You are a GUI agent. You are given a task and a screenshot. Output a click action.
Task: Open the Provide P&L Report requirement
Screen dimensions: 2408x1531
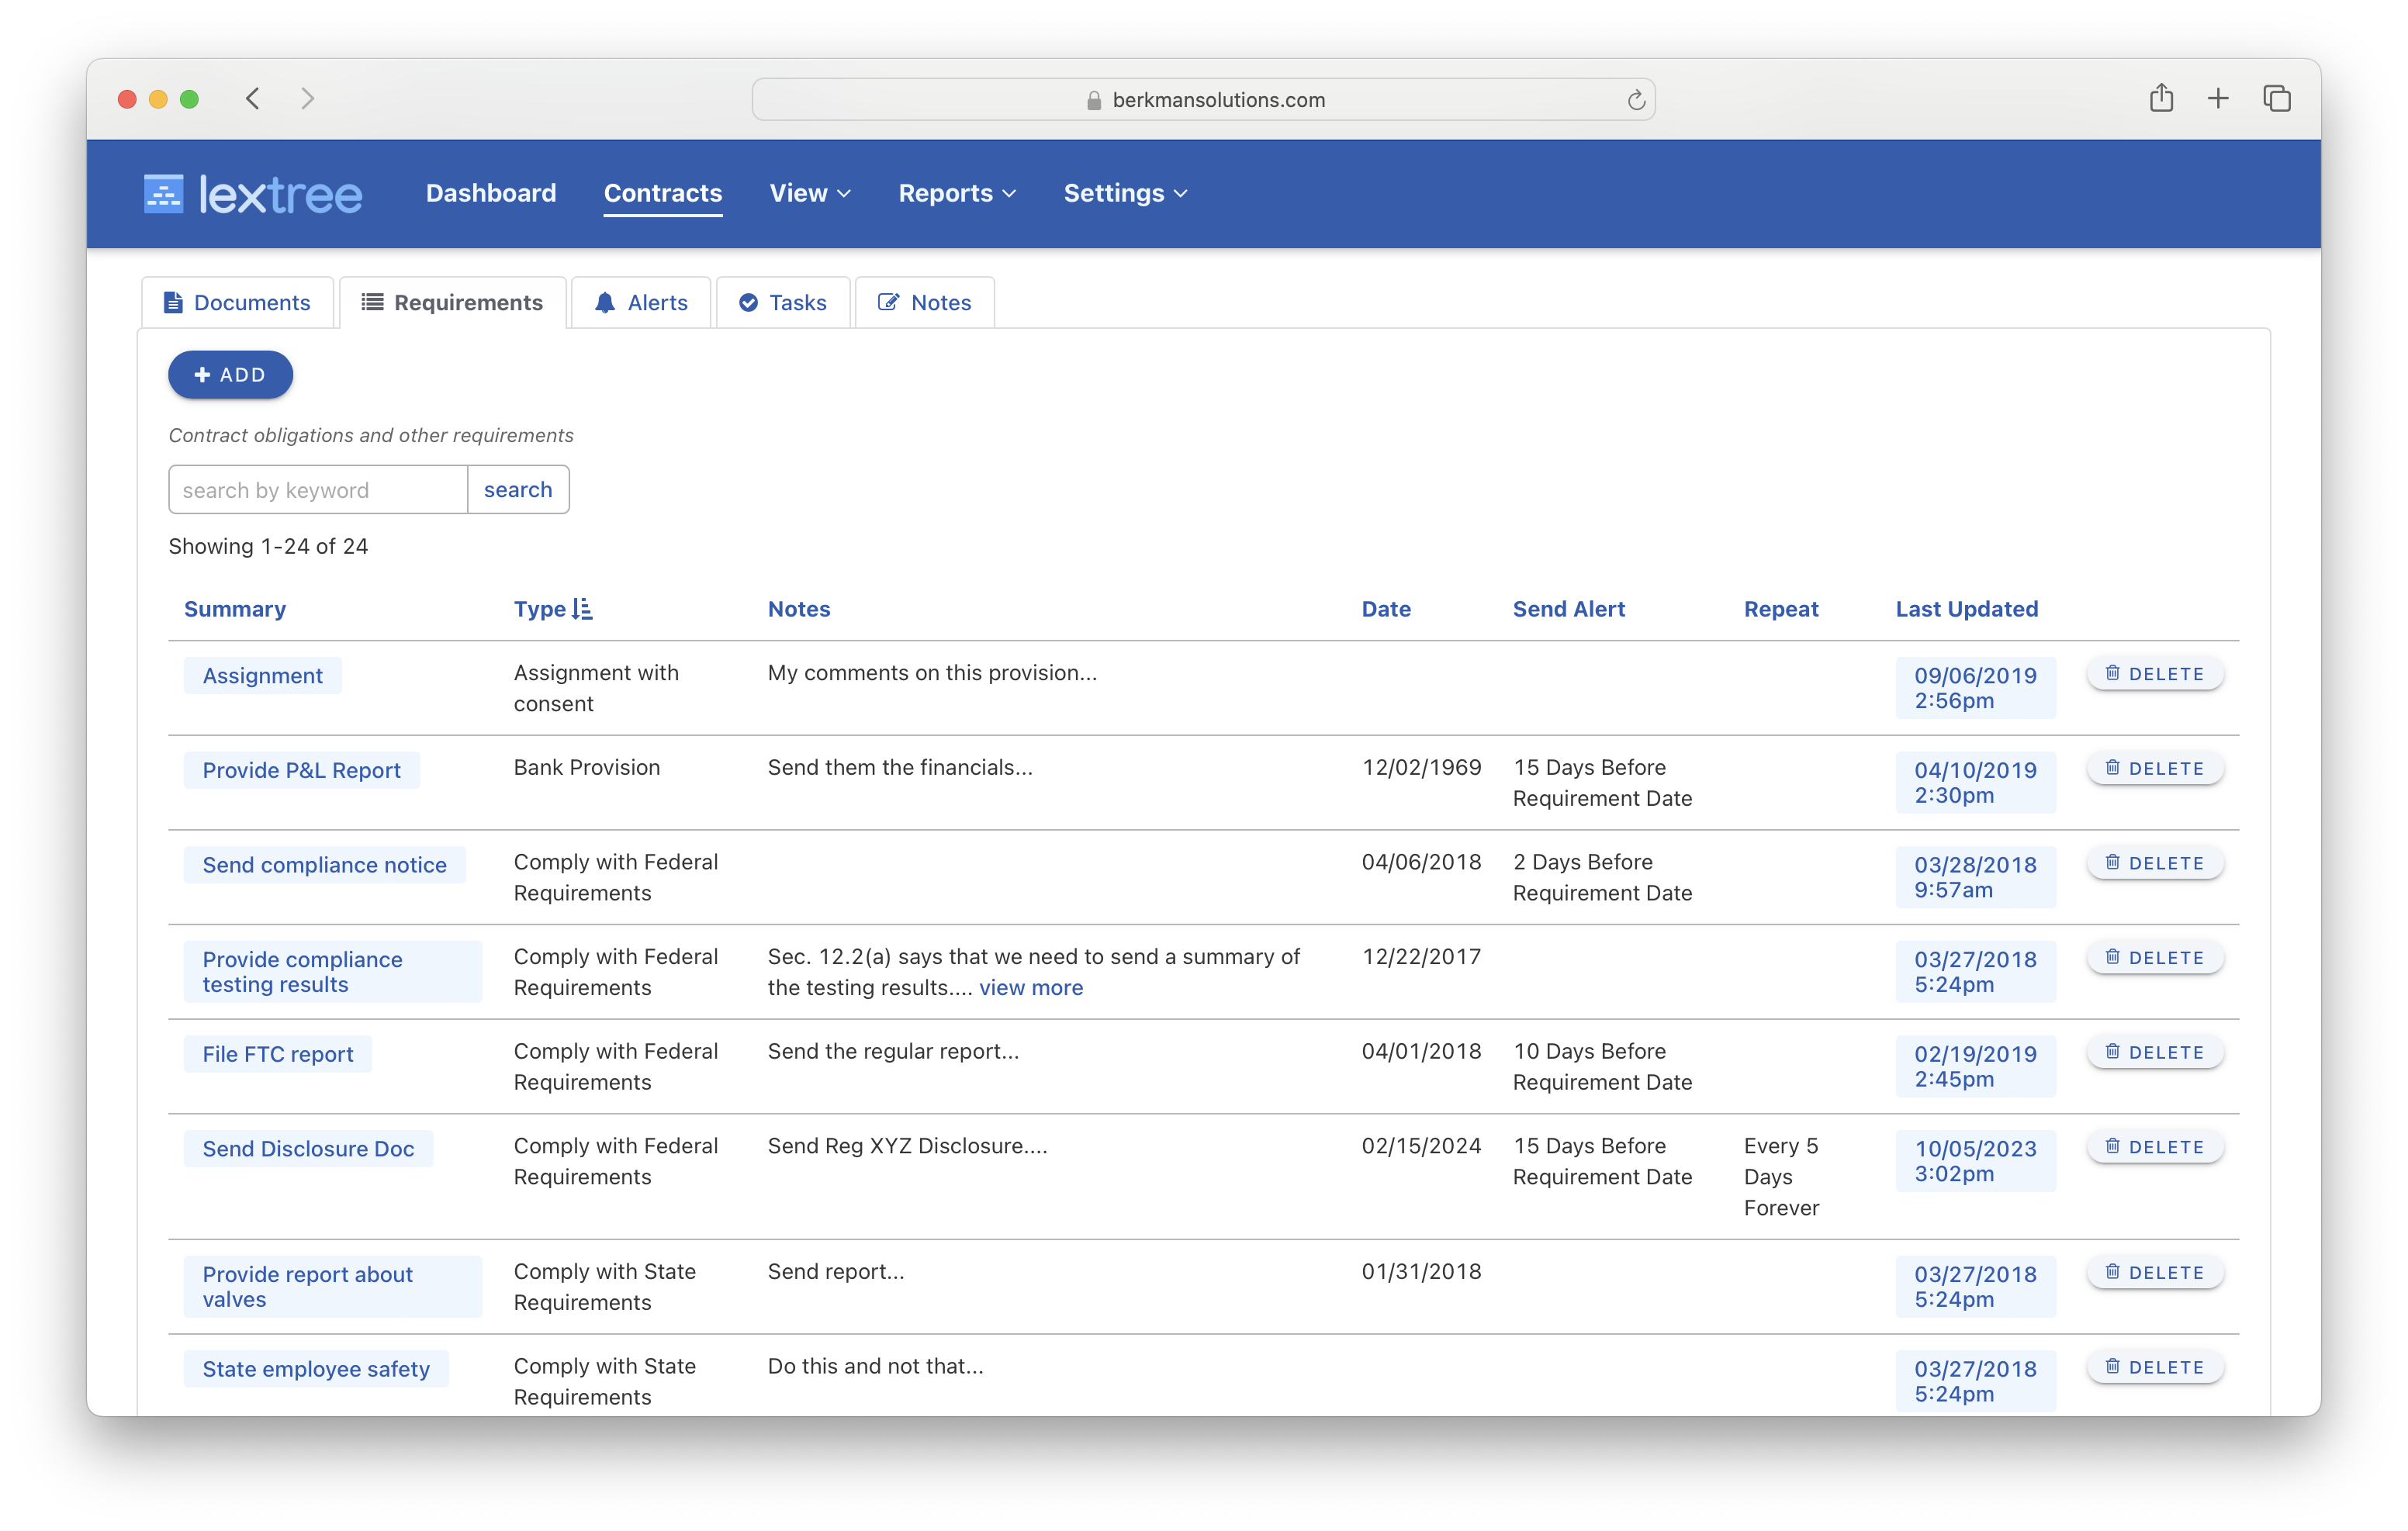pyautogui.click(x=302, y=771)
